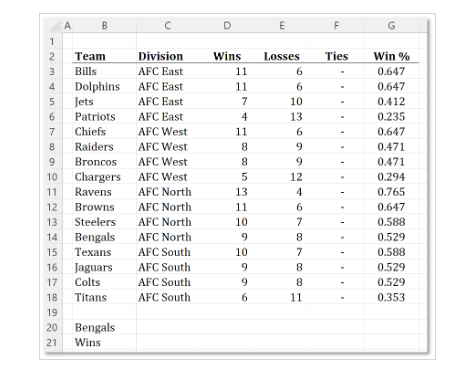Click the Dolphins wins value 11
Screen dimensions: 464x371
click(x=241, y=87)
